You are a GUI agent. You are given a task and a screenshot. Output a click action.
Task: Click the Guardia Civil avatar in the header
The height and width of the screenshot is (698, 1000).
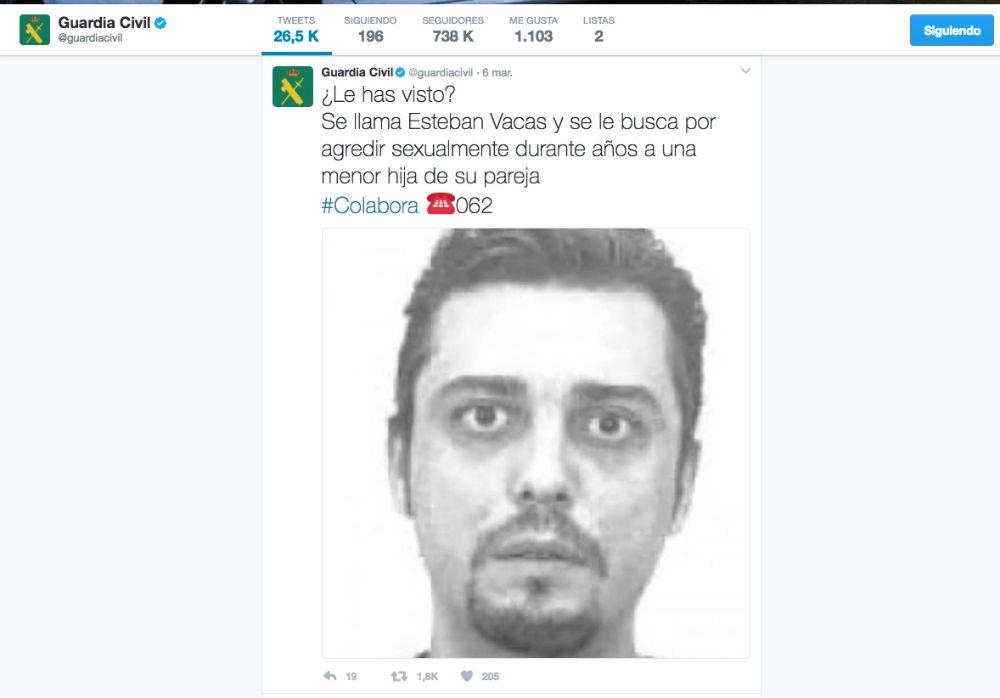point(34,29)
